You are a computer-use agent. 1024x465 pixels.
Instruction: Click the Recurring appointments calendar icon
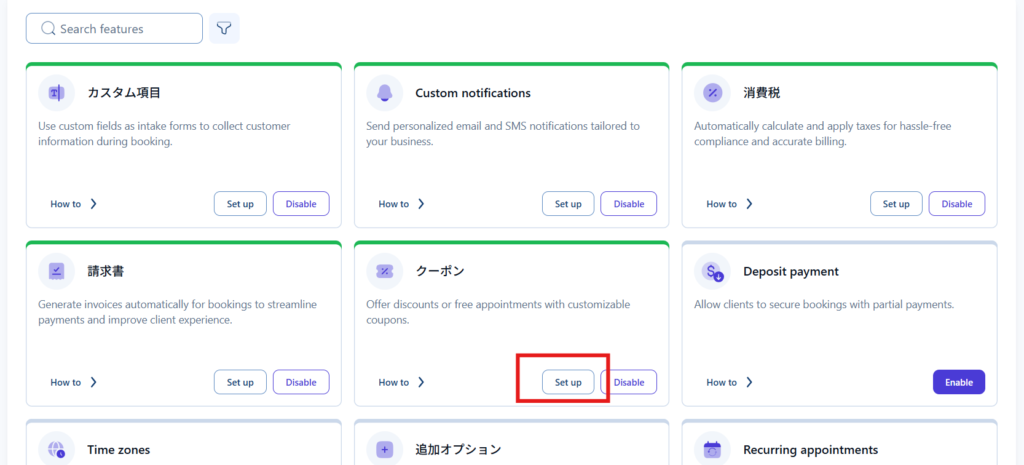click(x=712, y=450)
